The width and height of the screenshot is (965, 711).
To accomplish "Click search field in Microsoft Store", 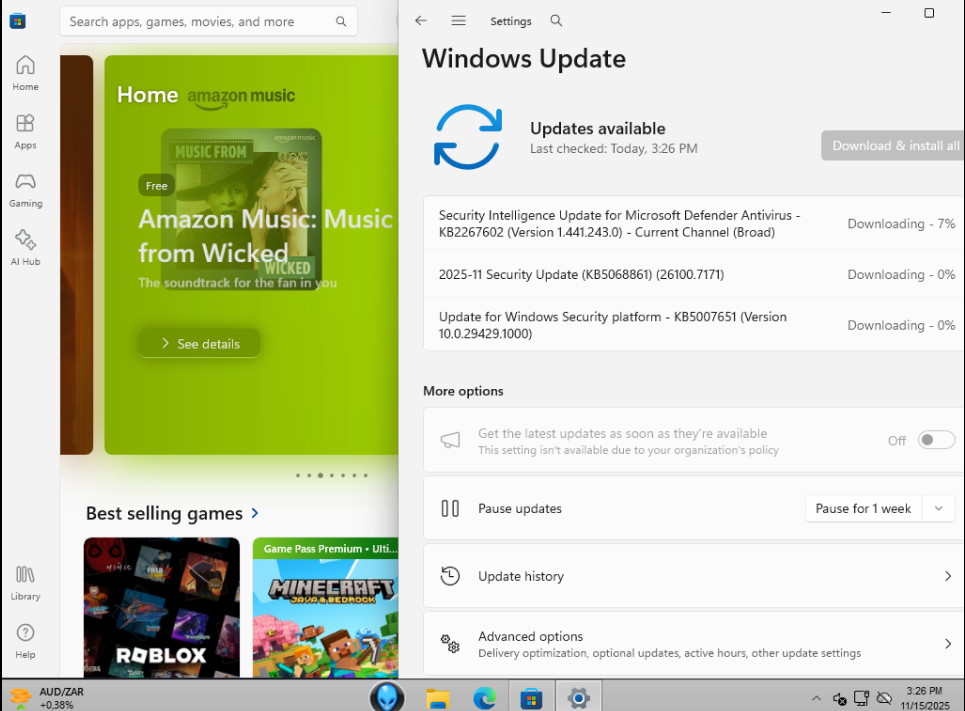I will (208, 22).
